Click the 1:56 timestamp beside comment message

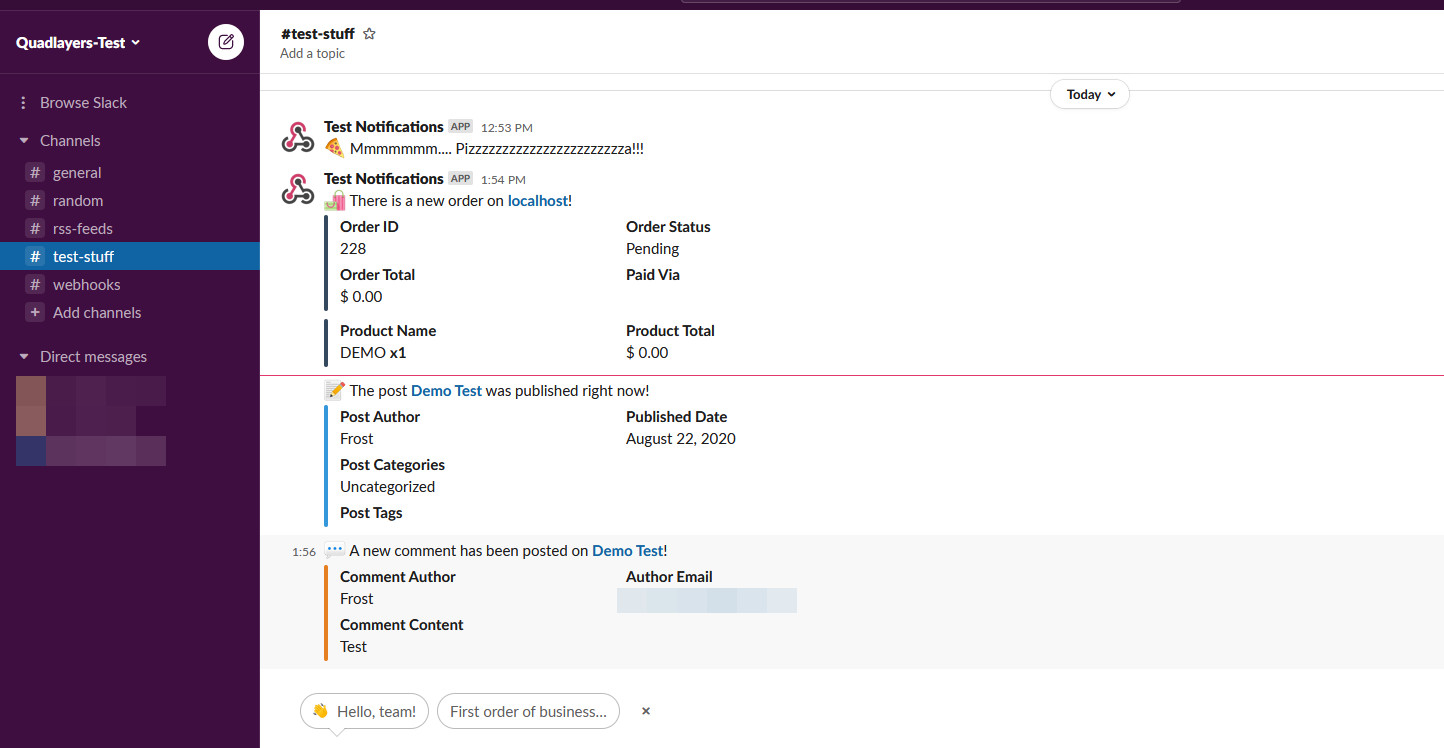pyautogui.click(x=304, y=552)
